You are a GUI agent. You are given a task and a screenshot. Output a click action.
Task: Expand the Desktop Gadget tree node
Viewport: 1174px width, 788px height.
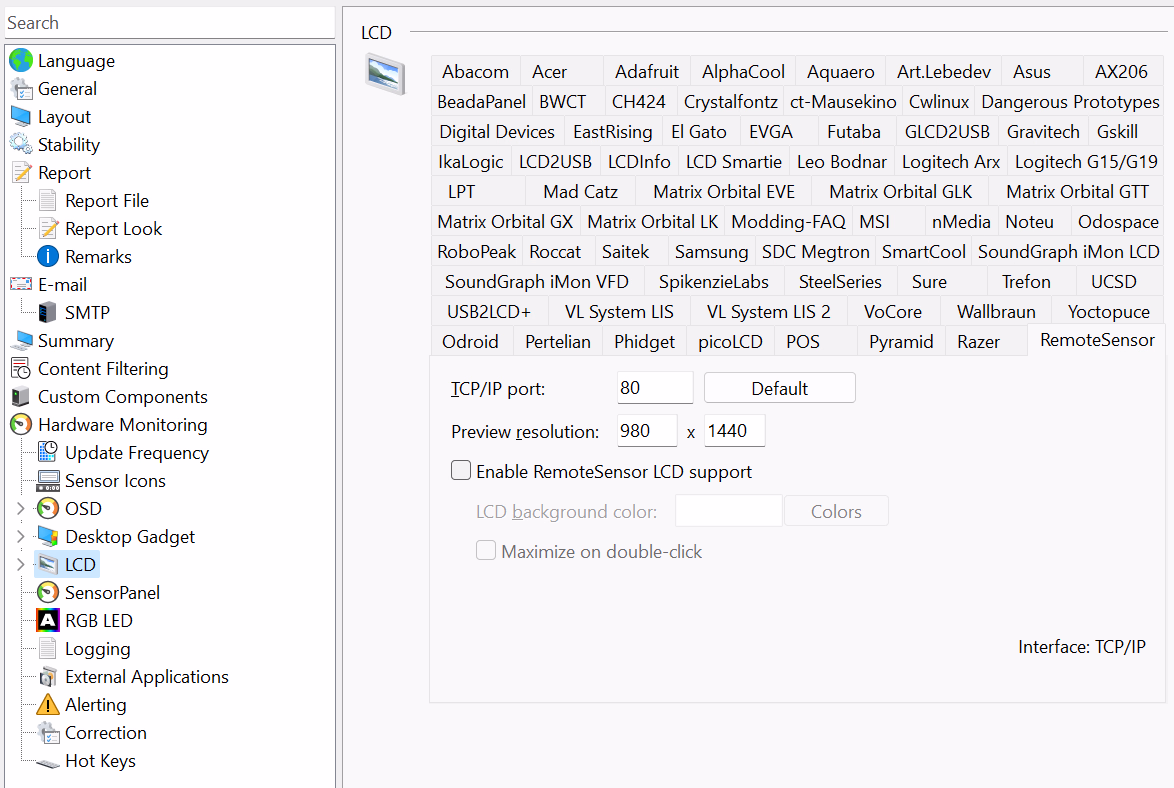click(21, 537)
